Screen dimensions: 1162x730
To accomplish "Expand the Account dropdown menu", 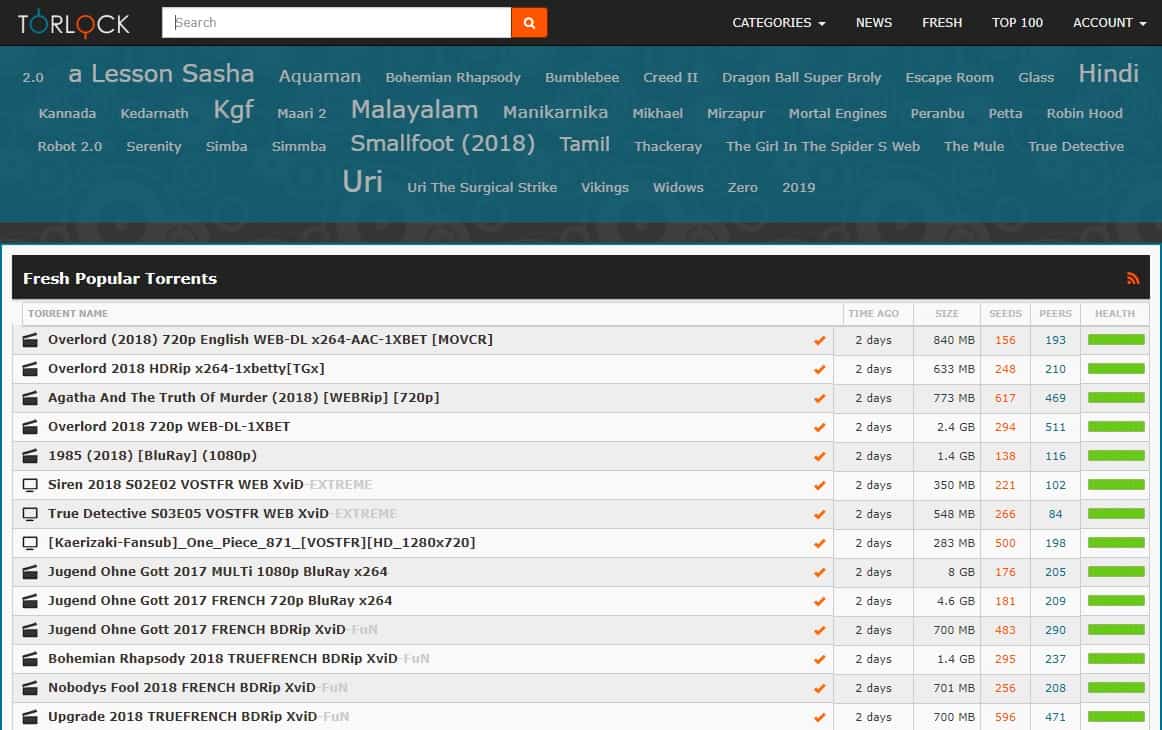I will coord(1109,23).
